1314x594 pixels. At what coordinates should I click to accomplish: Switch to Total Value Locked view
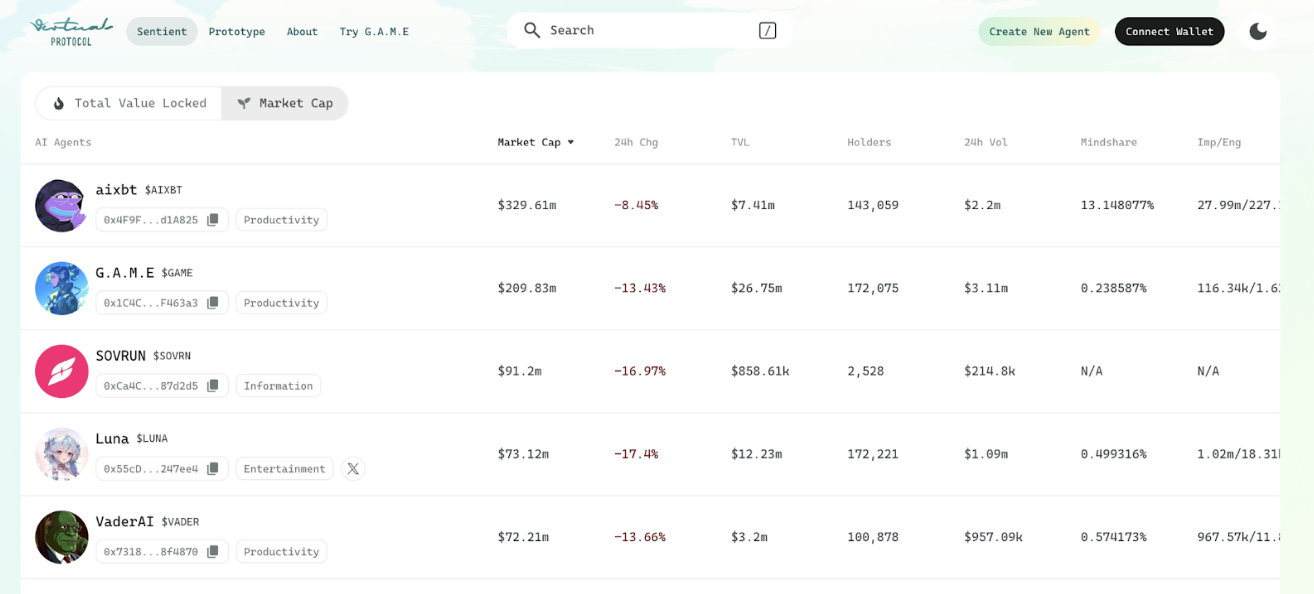[x=129, y=103]
